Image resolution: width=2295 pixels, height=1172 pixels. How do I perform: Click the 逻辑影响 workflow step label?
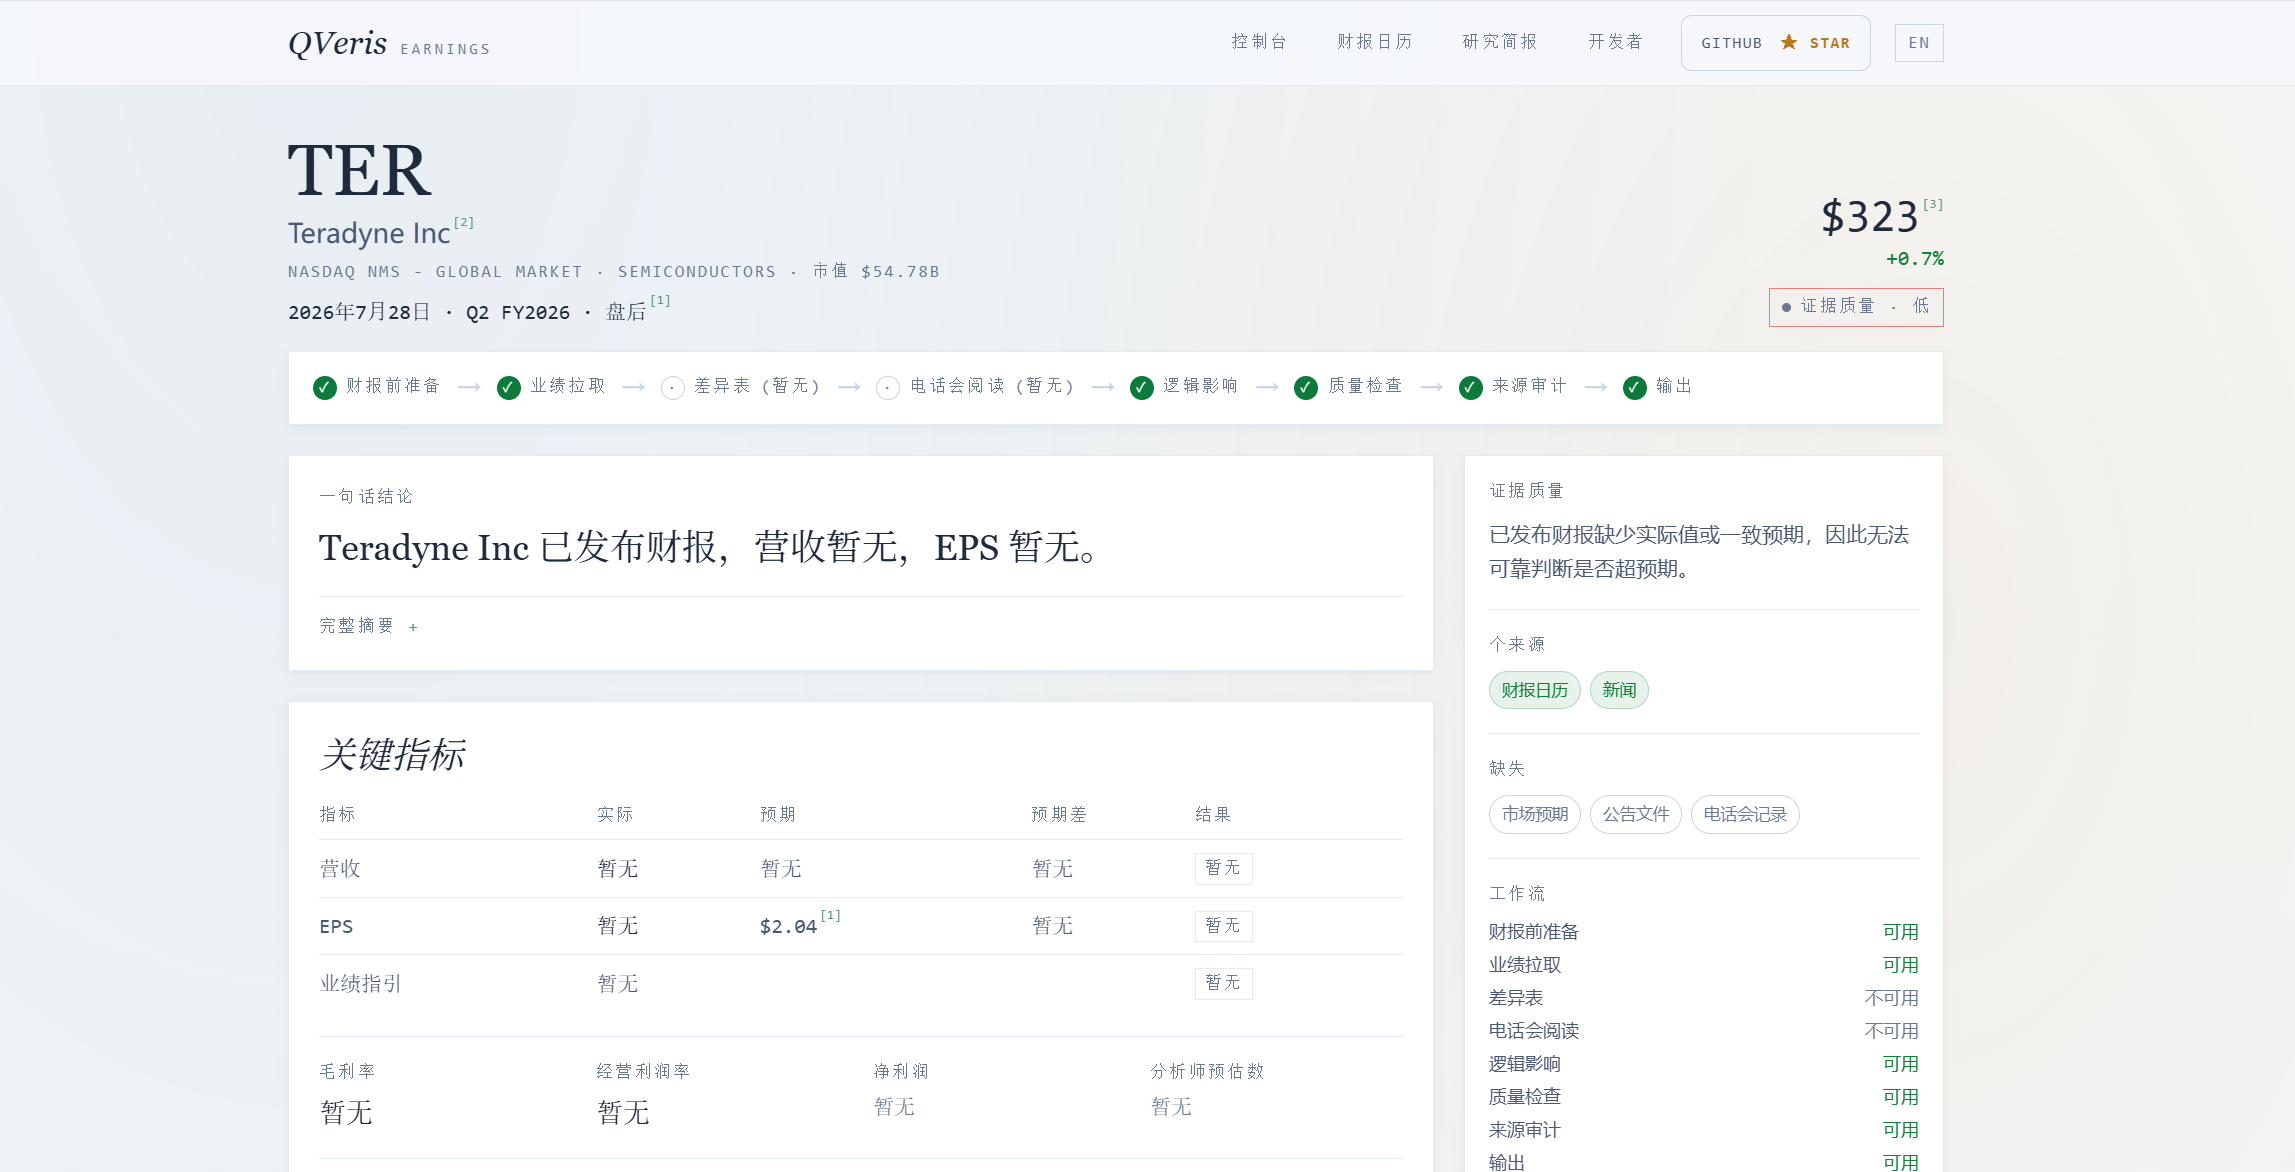1200,386
